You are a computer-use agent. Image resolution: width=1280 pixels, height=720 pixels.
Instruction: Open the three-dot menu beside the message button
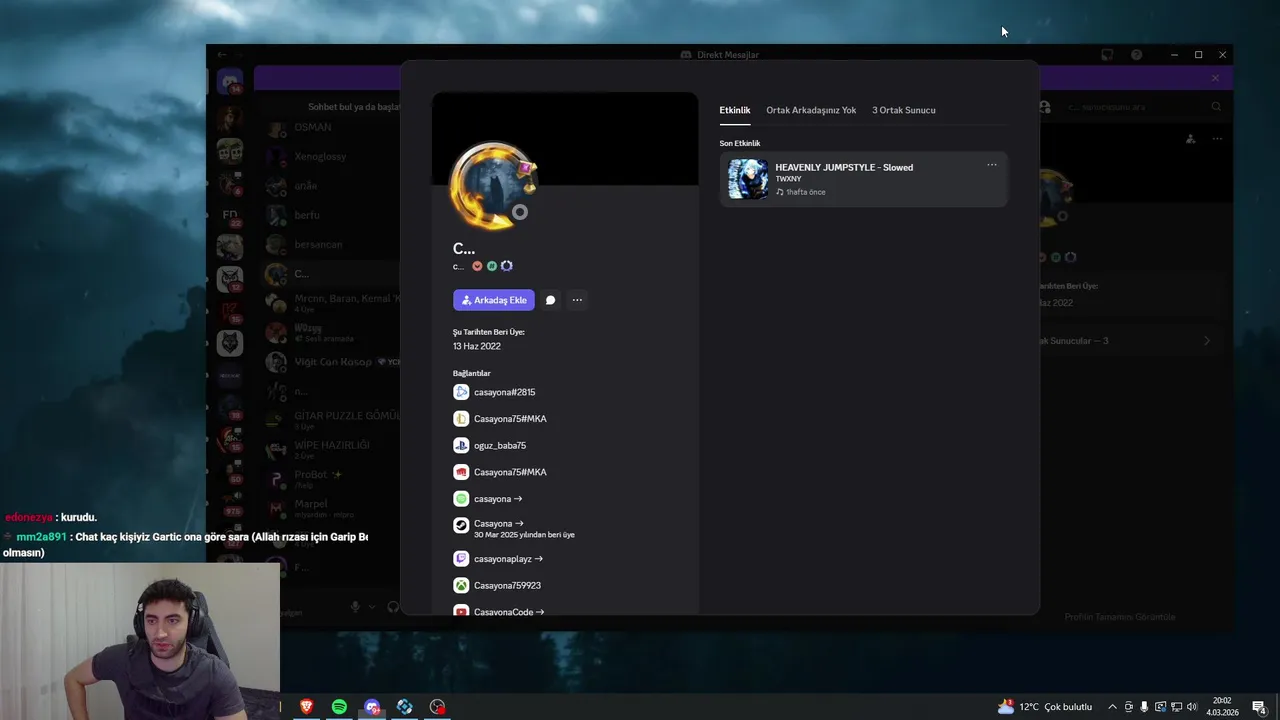click(x=577, y=300)
